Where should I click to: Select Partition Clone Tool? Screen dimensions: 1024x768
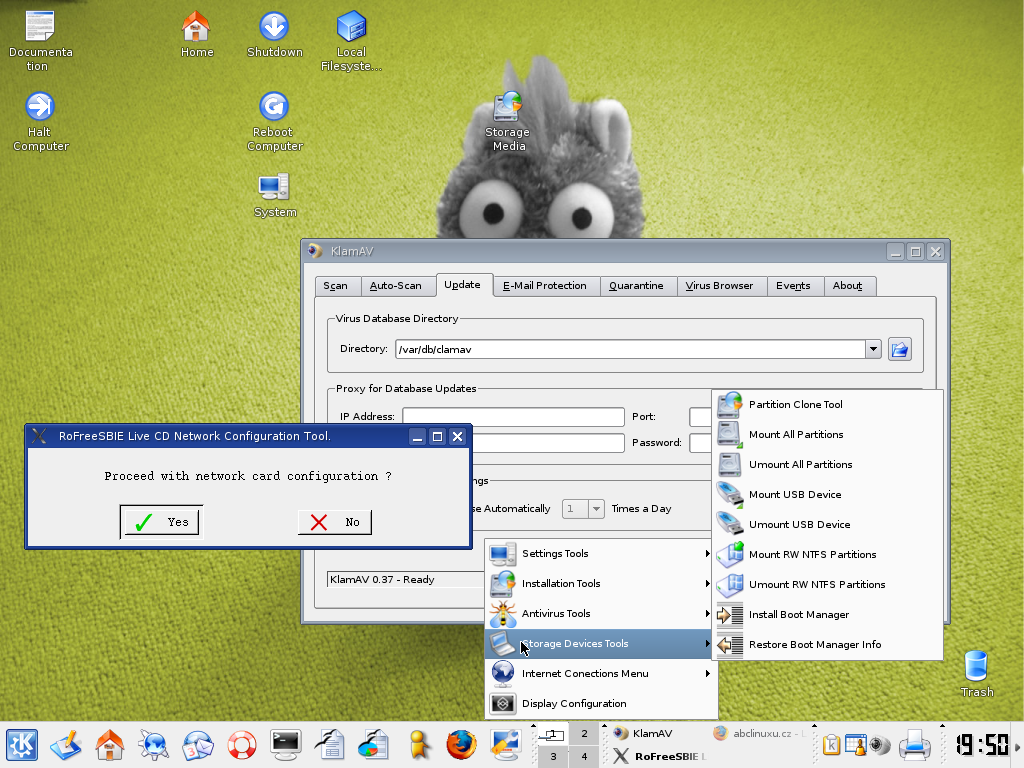[x=827, y=405]
